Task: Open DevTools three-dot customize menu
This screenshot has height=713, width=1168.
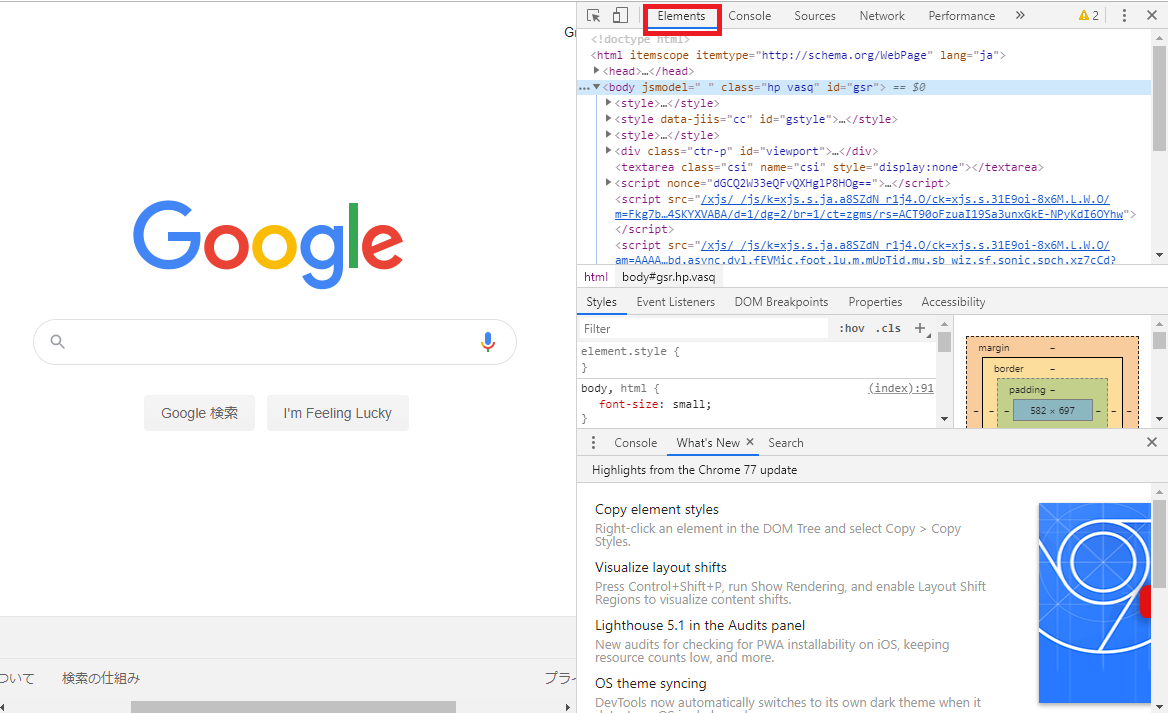Action: point(1124,16)
